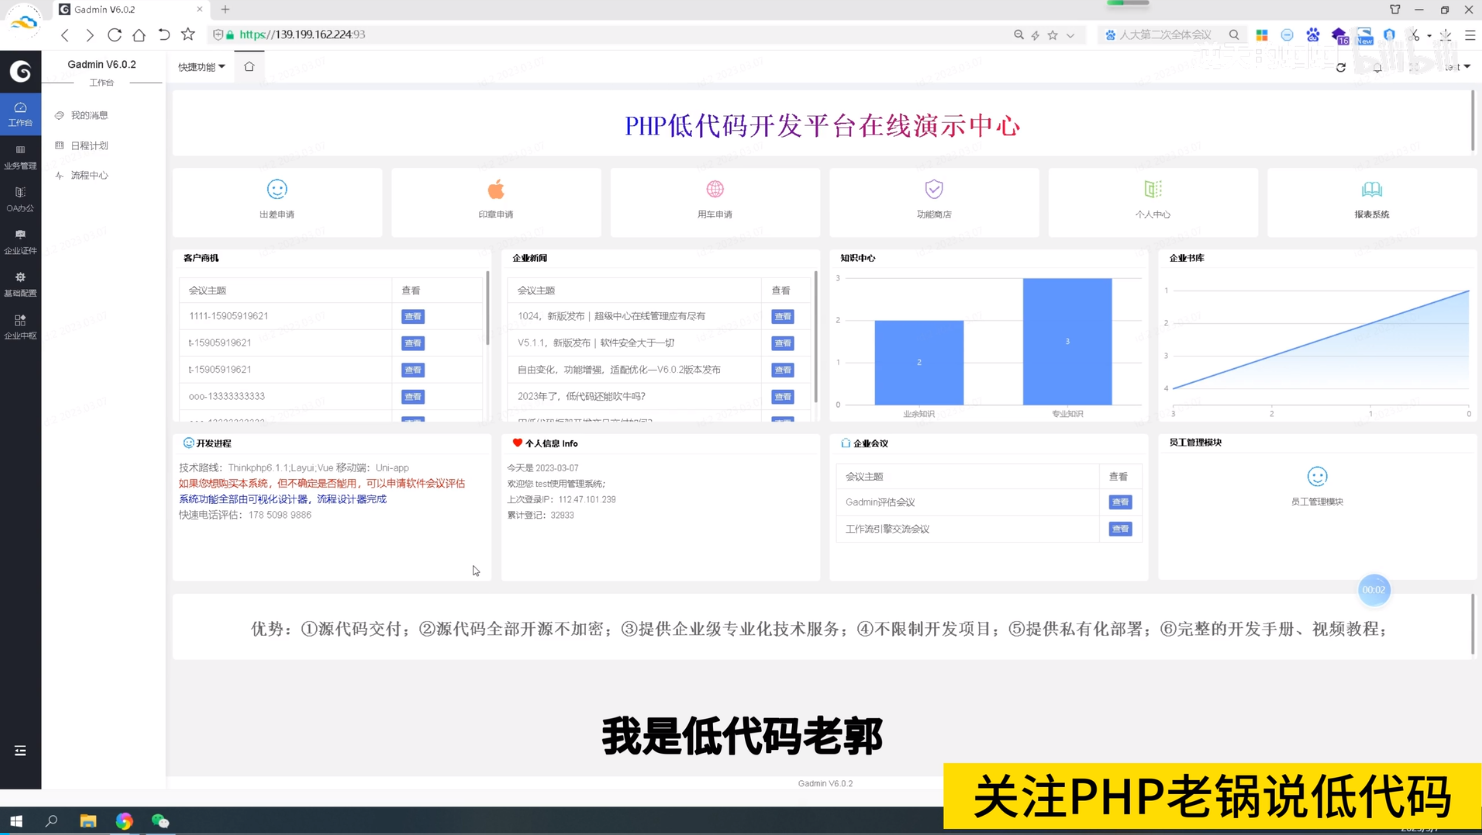1482x835 pixels.
Task: View the 1024 新版发布 news item
Action: [783, 316]
